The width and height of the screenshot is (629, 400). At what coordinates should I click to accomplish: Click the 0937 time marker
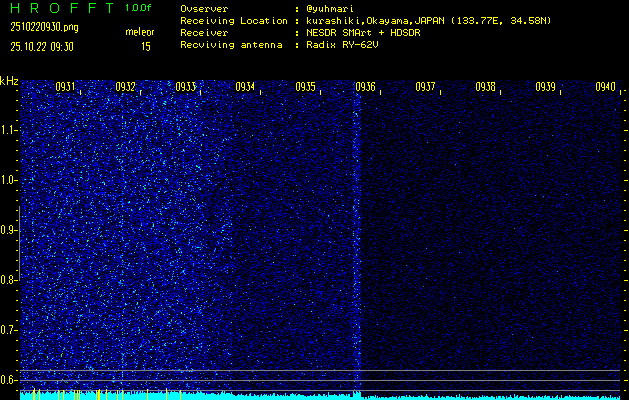(x=425, y=87)
